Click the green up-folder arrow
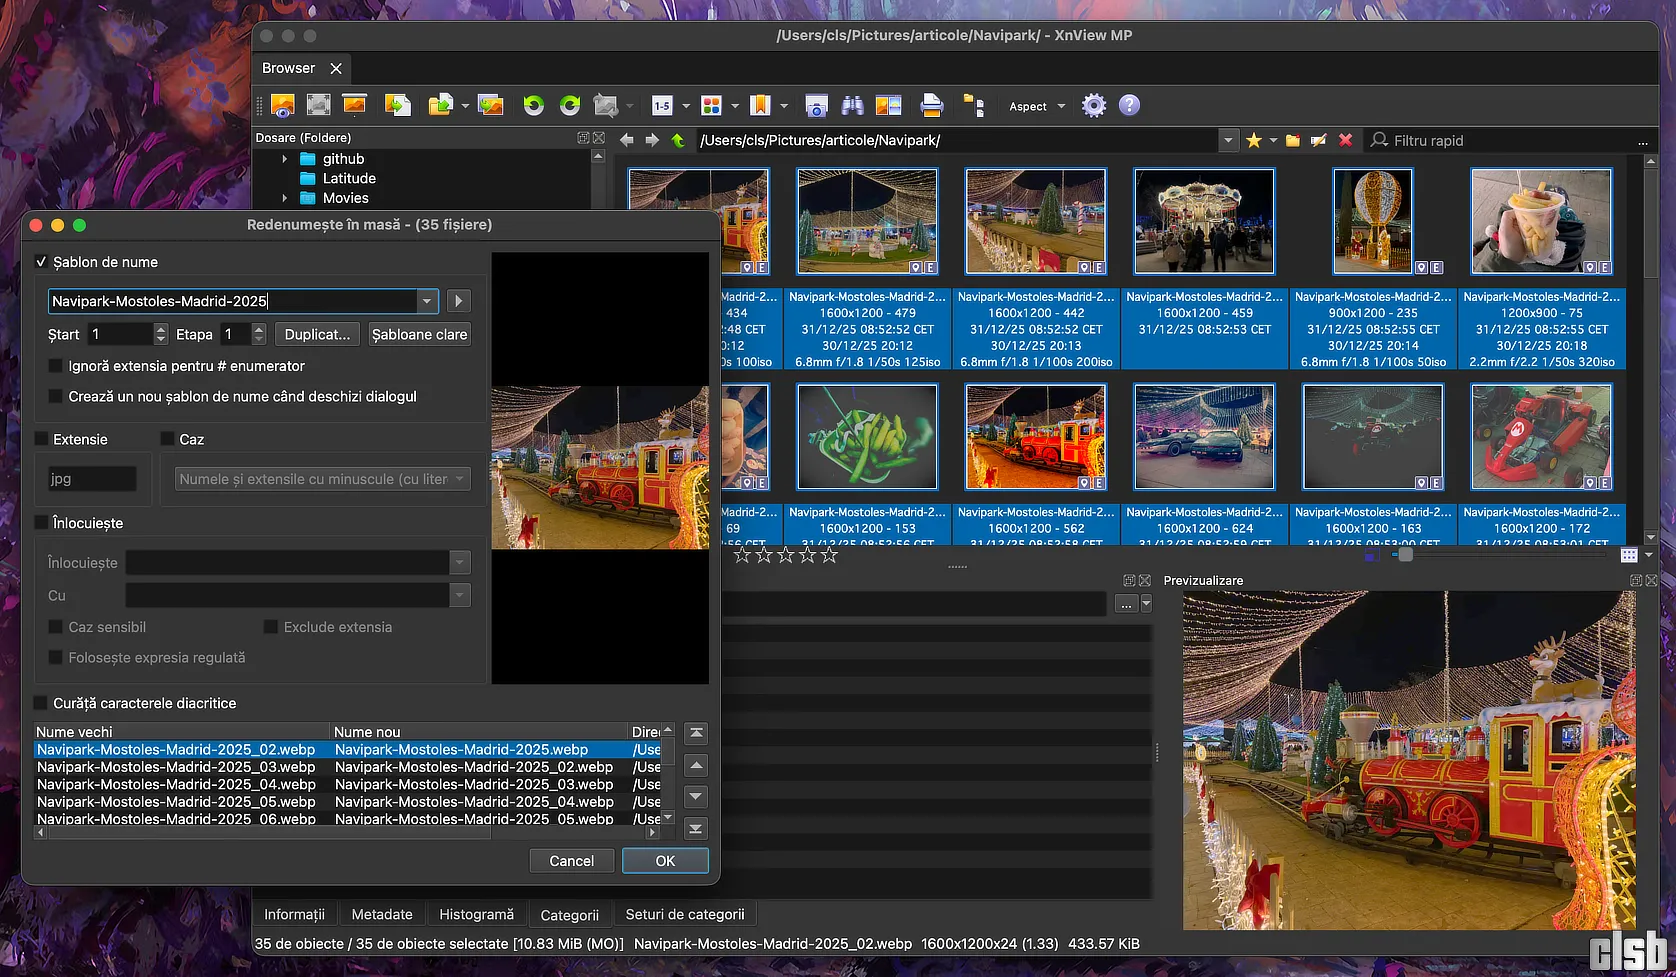1676x977 pixels. (x=678, y=141)
